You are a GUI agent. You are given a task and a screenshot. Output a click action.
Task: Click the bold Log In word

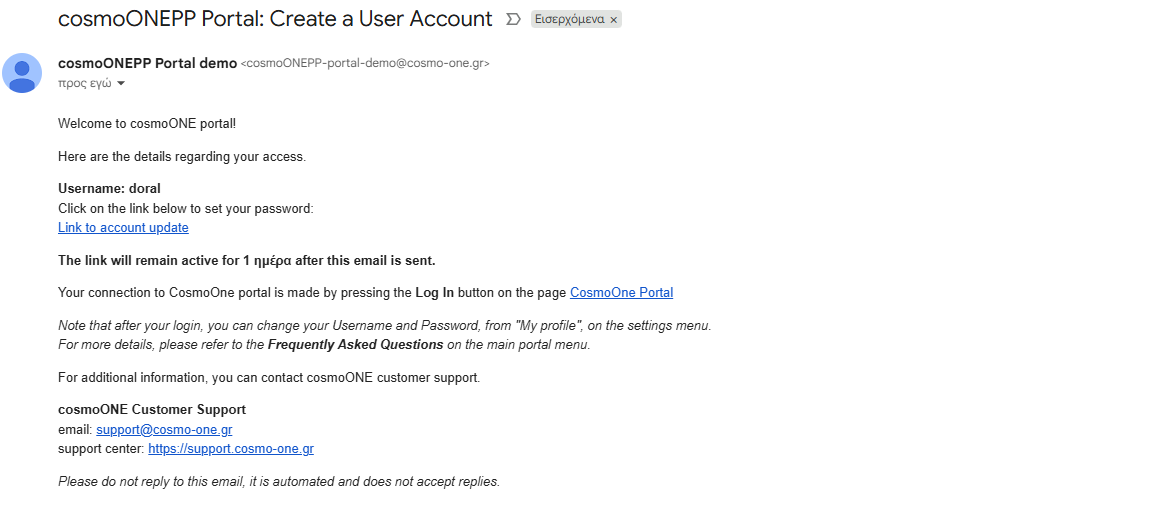[434, 293]
